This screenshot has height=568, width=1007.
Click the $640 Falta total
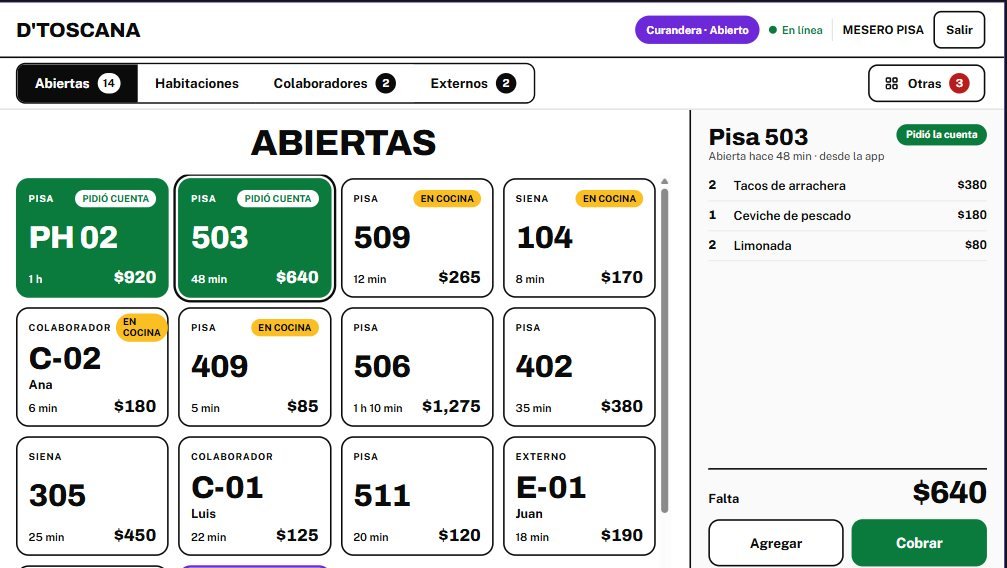click(x=949, y=493)
